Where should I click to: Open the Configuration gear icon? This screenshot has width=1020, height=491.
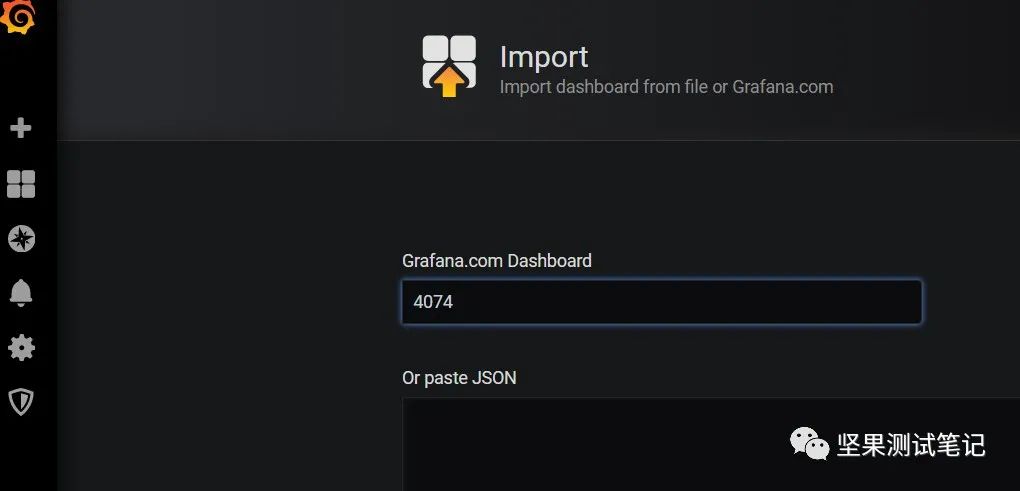pyautogui.click(x=21, y=348)
